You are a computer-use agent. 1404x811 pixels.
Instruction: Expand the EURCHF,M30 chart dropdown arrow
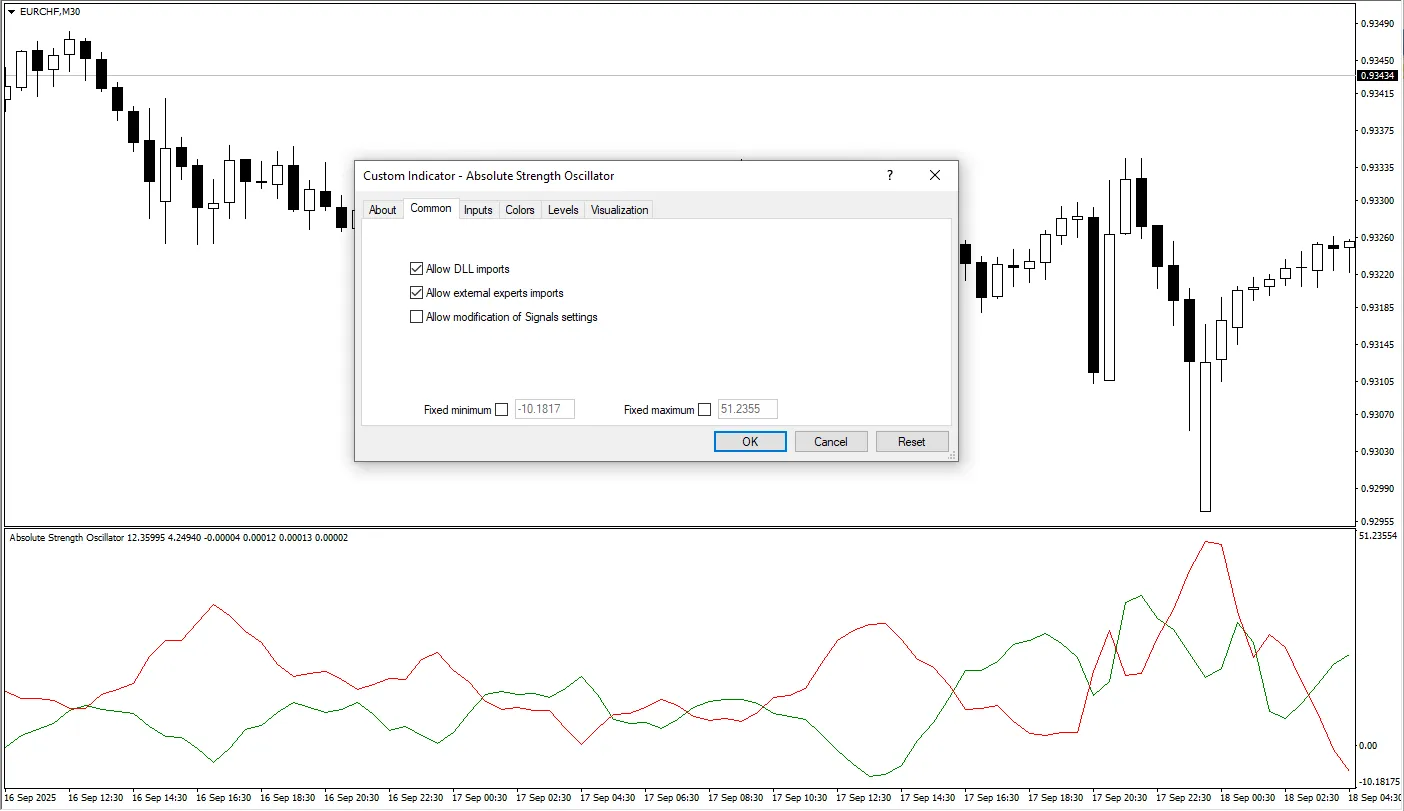click(x=10, y=11)
